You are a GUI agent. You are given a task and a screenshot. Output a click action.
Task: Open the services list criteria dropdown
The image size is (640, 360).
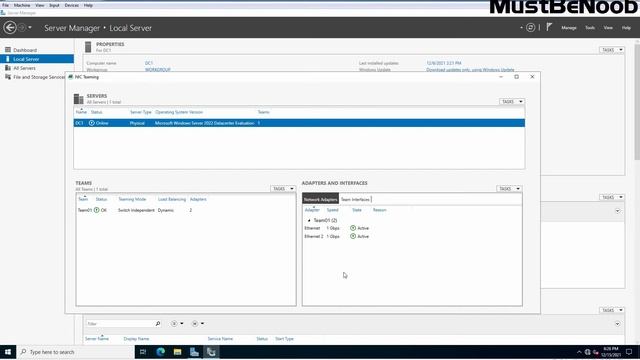tap(177, 324)
